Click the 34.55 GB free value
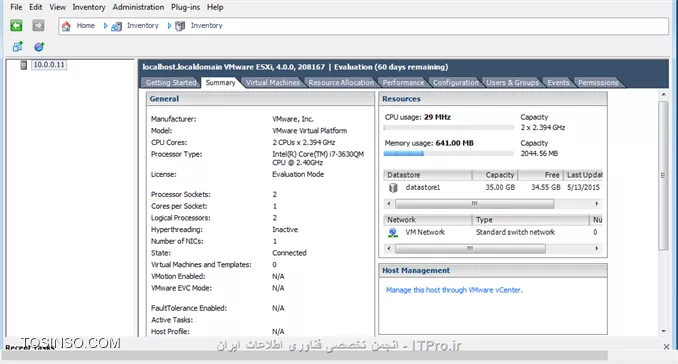This screenshot has width=678, height=364. pos(546,188)
